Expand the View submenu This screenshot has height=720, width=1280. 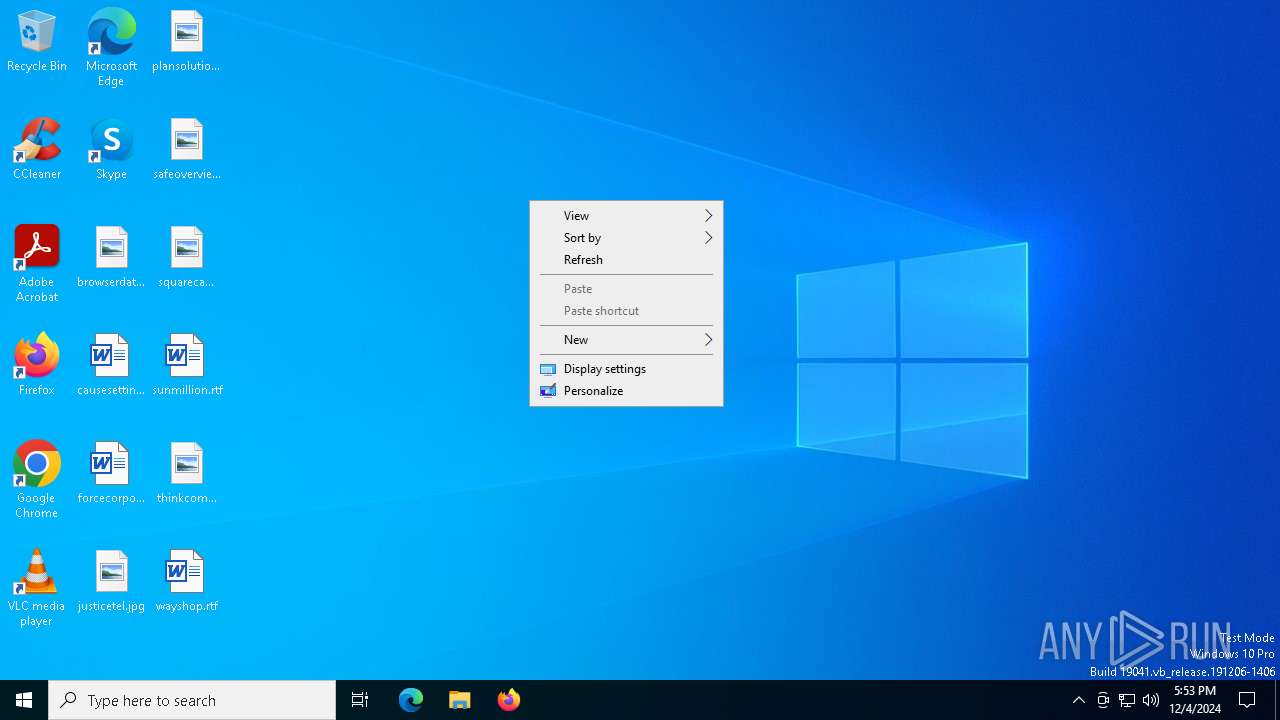click(x=626, y=216)
